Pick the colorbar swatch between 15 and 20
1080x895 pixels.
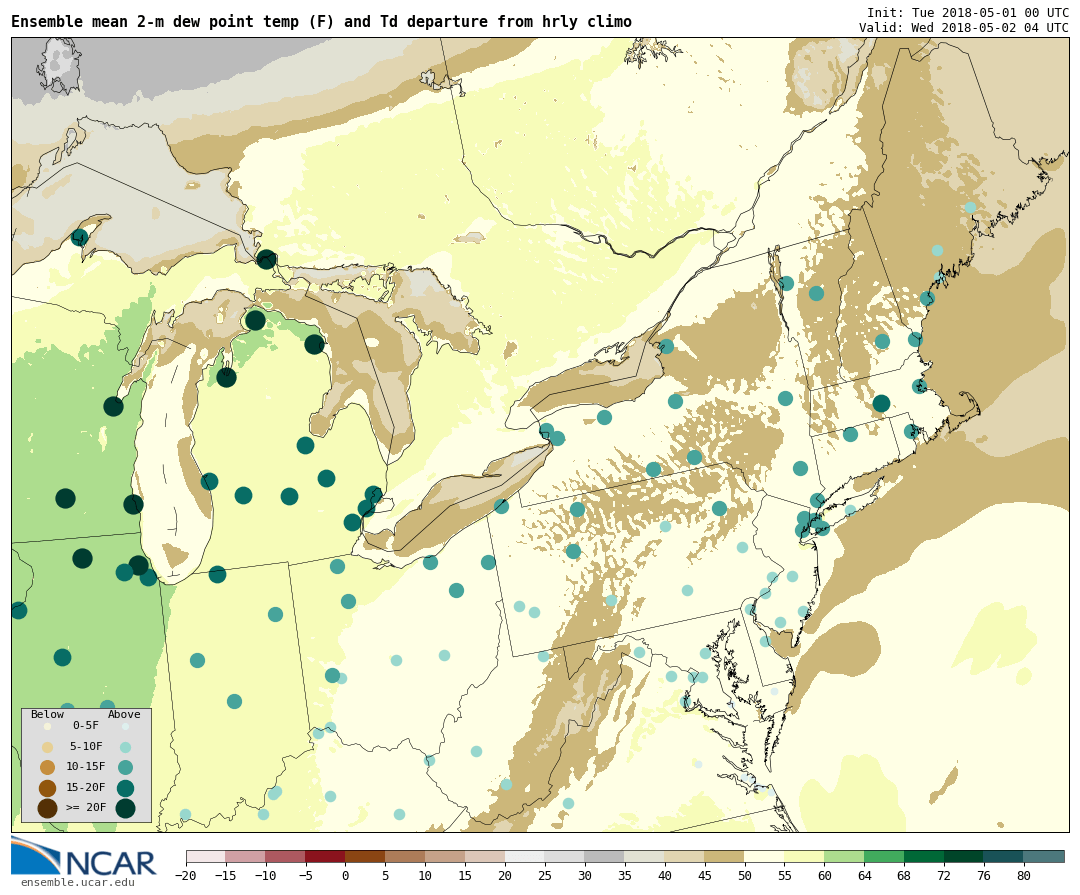[x=485, y=856]
